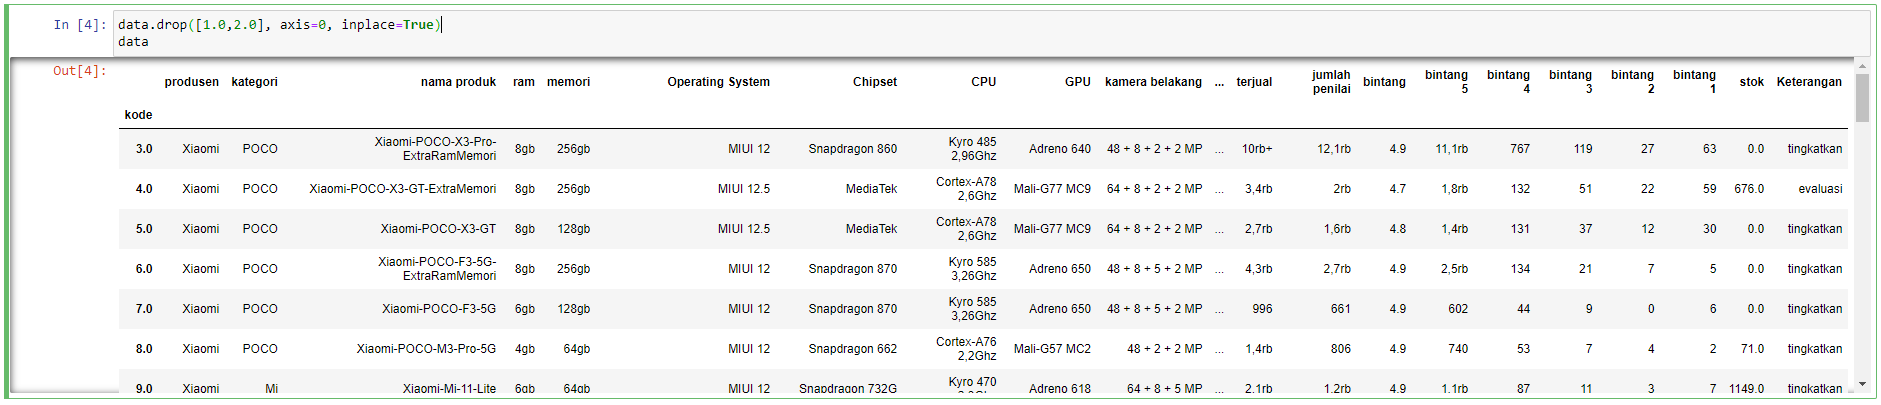Click the '767' bintang 4 cell
The image size is (1881, 405).
click(x=1520, y=149)
